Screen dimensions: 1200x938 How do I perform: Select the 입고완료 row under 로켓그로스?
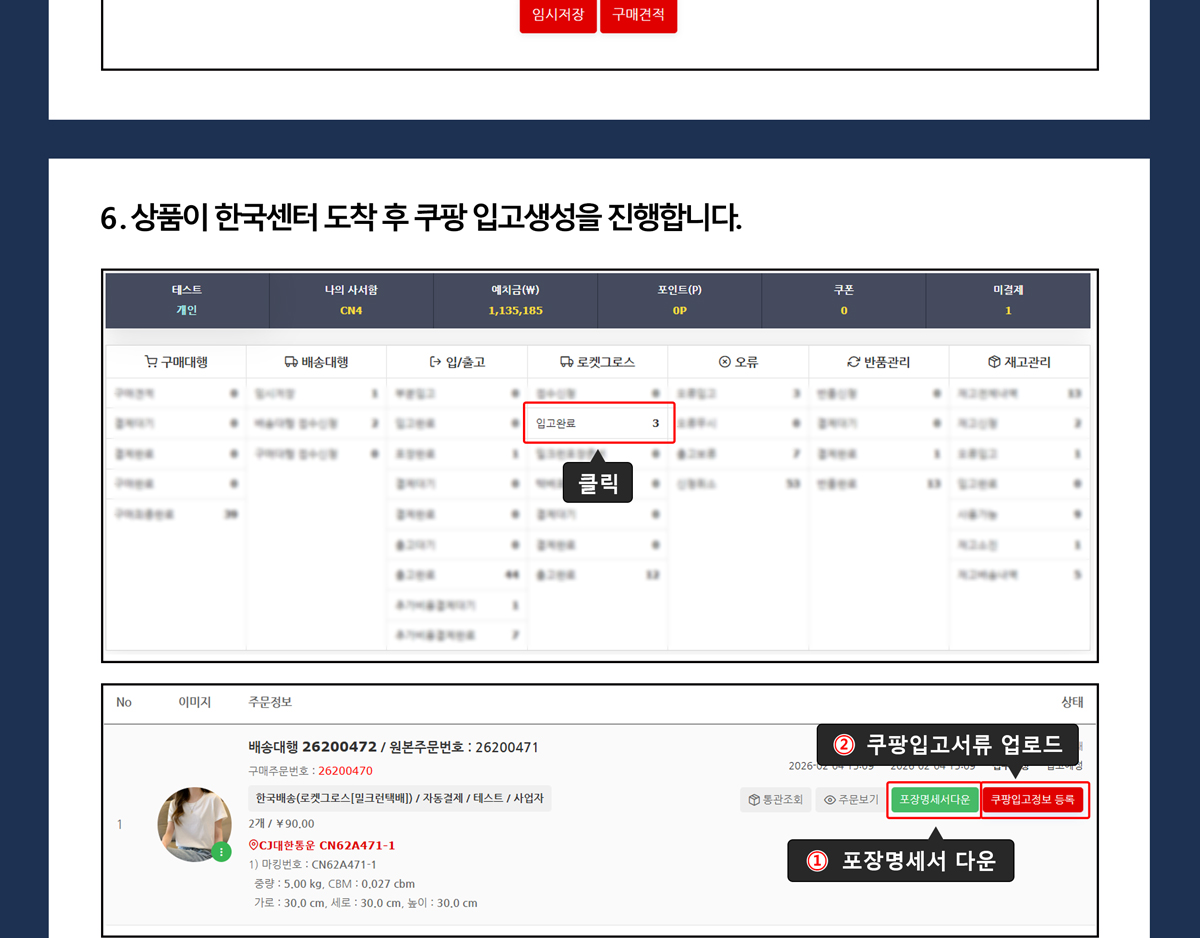(598, 423)
